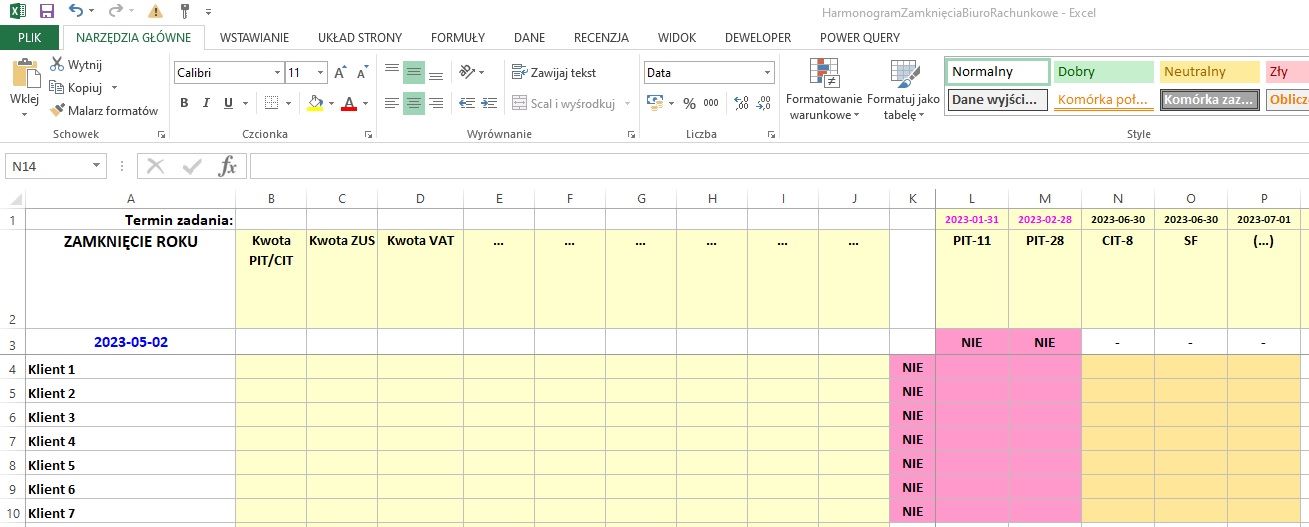Image resolution: width=1309 pixels, height=527 pixels.
Task: Increase font size with the large A icon
Action: [341, 73]
